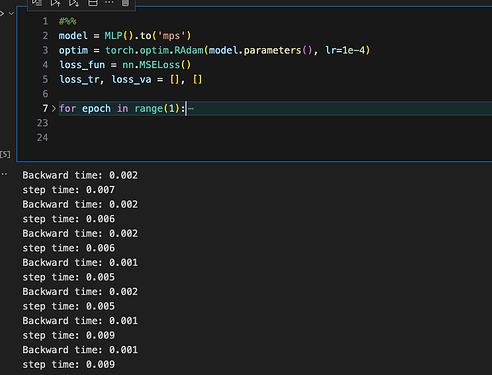Click the 'mps' string in line 2
The width and height of the screenshot is (492, 375).
click(x=171, y=36)
